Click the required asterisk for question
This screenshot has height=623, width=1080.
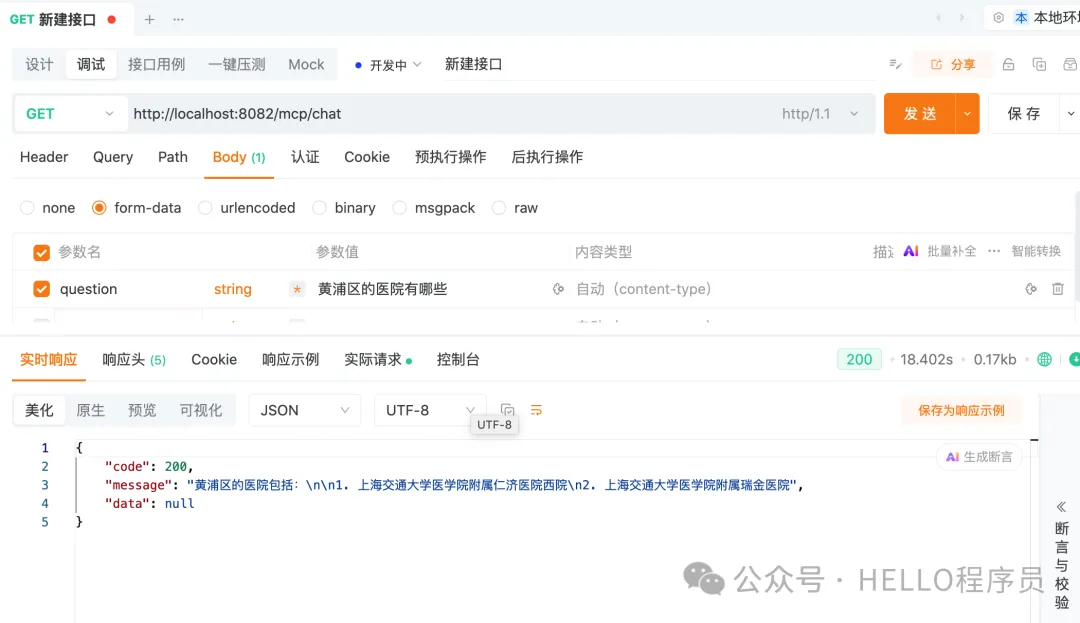[297, 289]
